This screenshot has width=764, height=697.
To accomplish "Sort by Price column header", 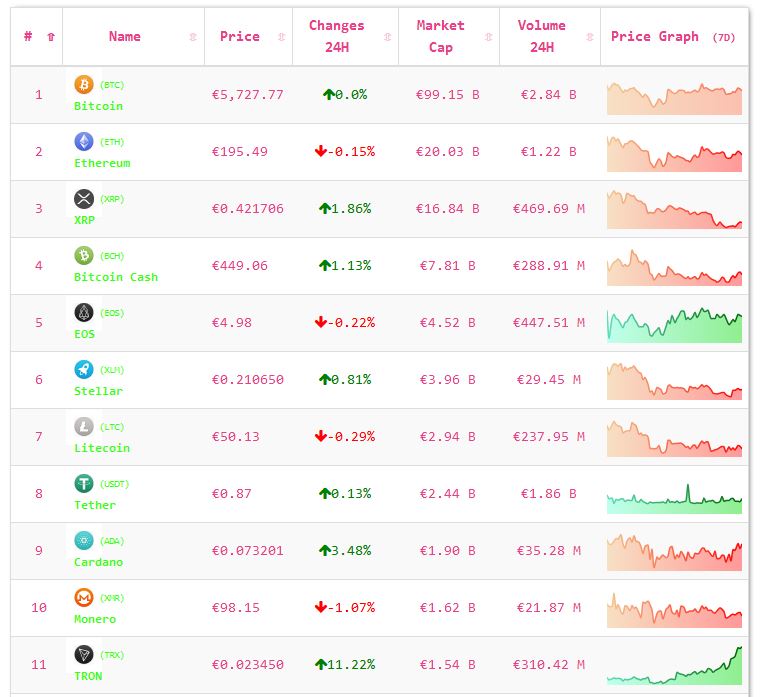I will point(240,37).
